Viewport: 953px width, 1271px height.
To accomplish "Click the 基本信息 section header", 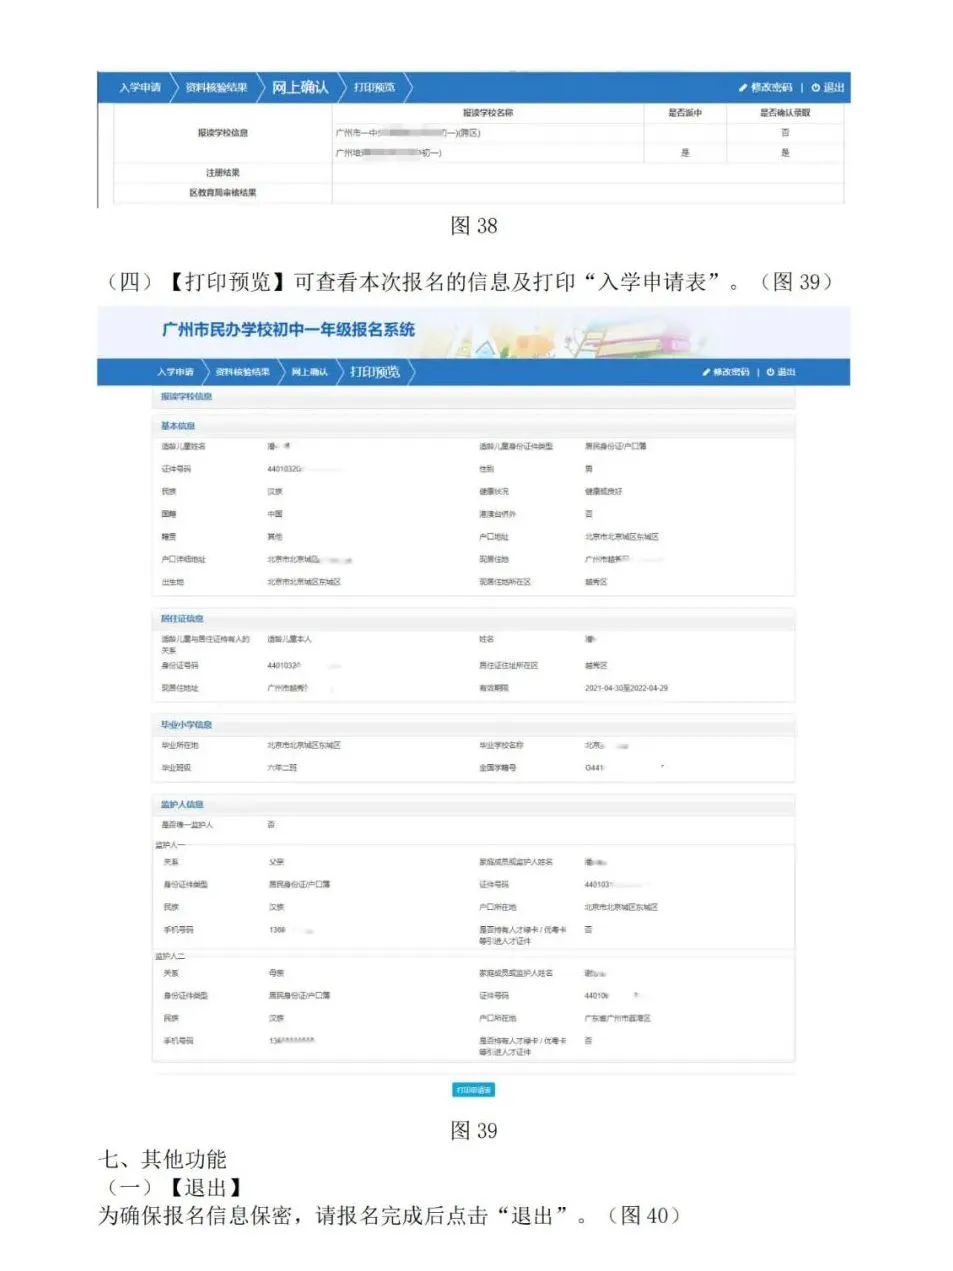I will coord(178,426).
